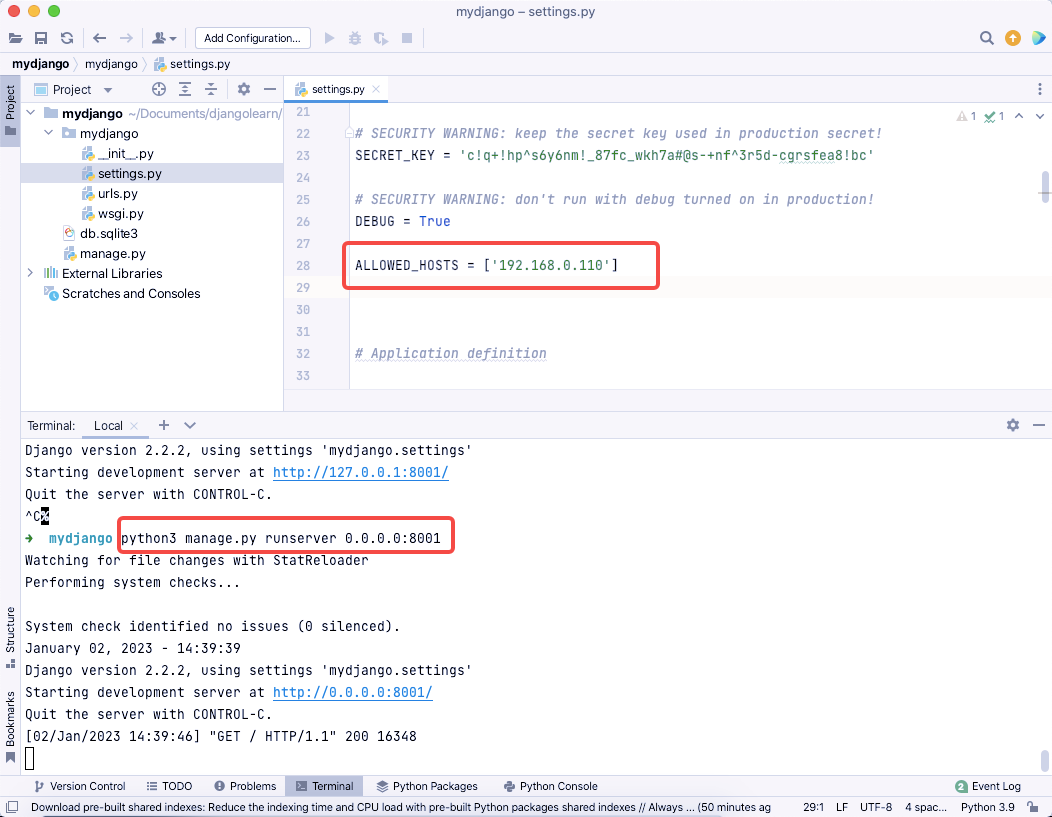Click the Debug bug icon
This screenshot has height=817, width=1052.
355,38
